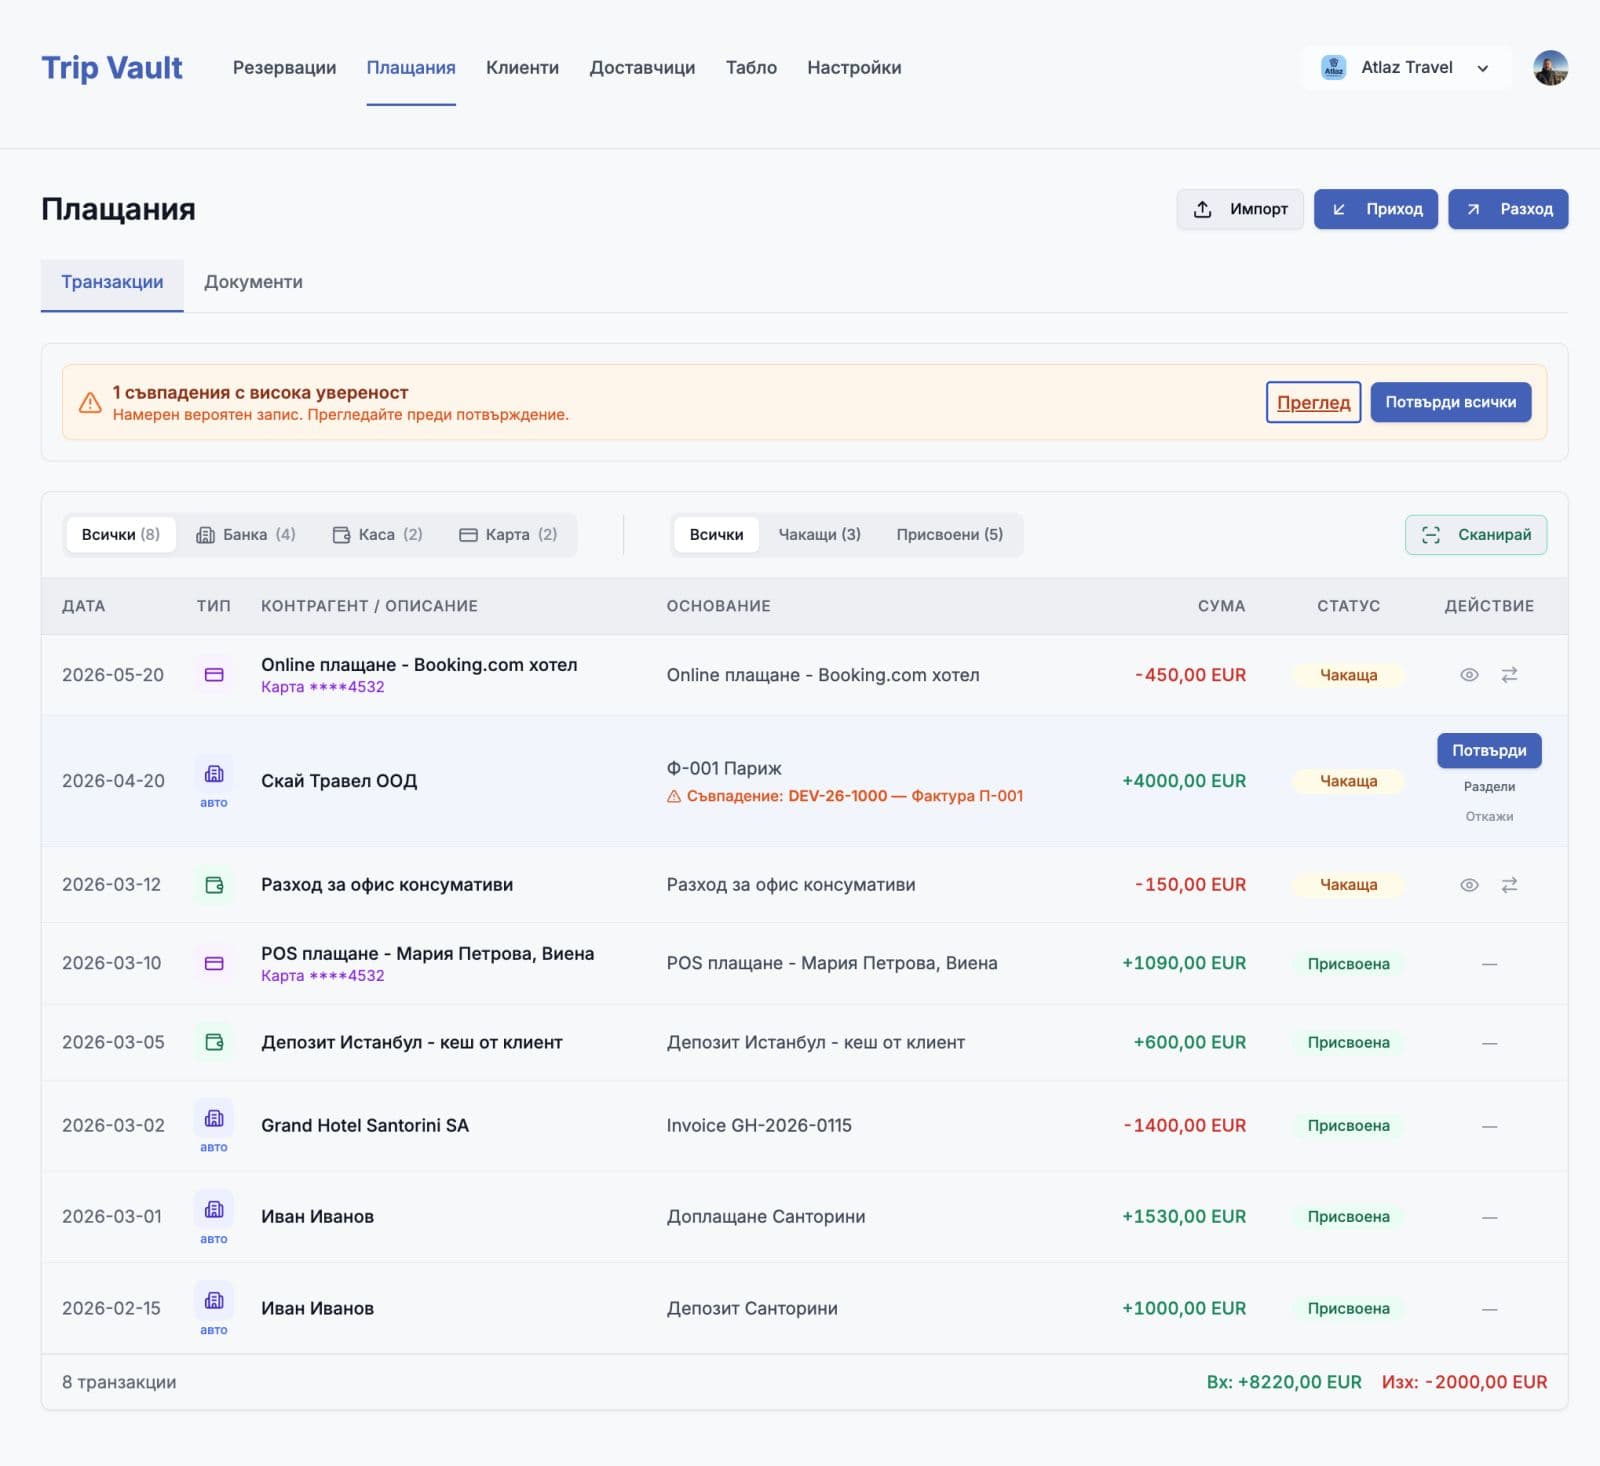Click card icon on POS плащане Мария Петрова row
1600x1466 pixels.
pos(214,963)
